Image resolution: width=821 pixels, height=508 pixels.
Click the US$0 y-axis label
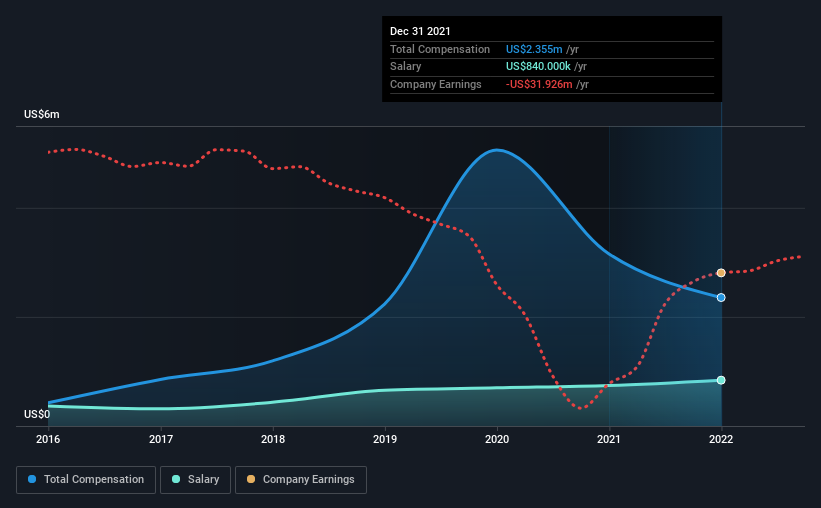[37, 414]
